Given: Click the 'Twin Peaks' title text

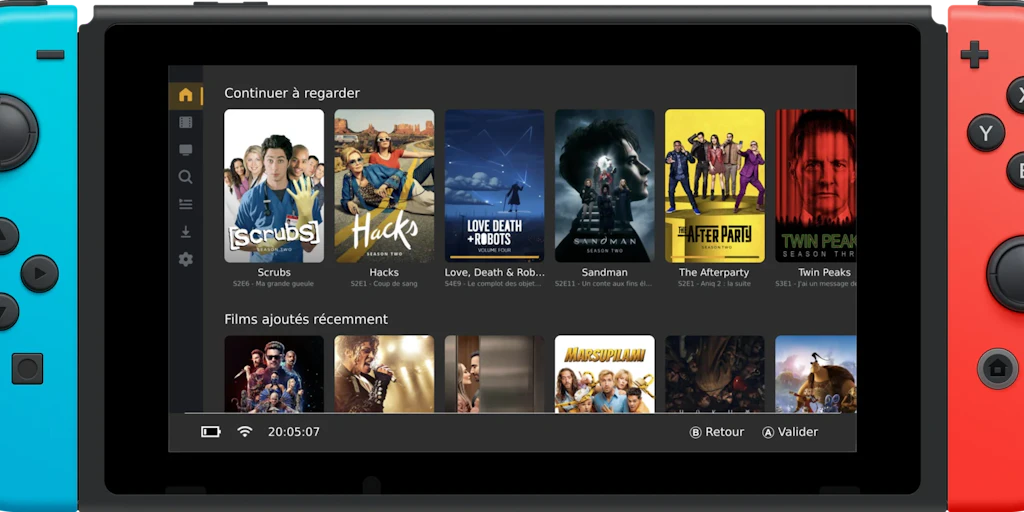Looking at the screenshot, I should tap(824, 272).
